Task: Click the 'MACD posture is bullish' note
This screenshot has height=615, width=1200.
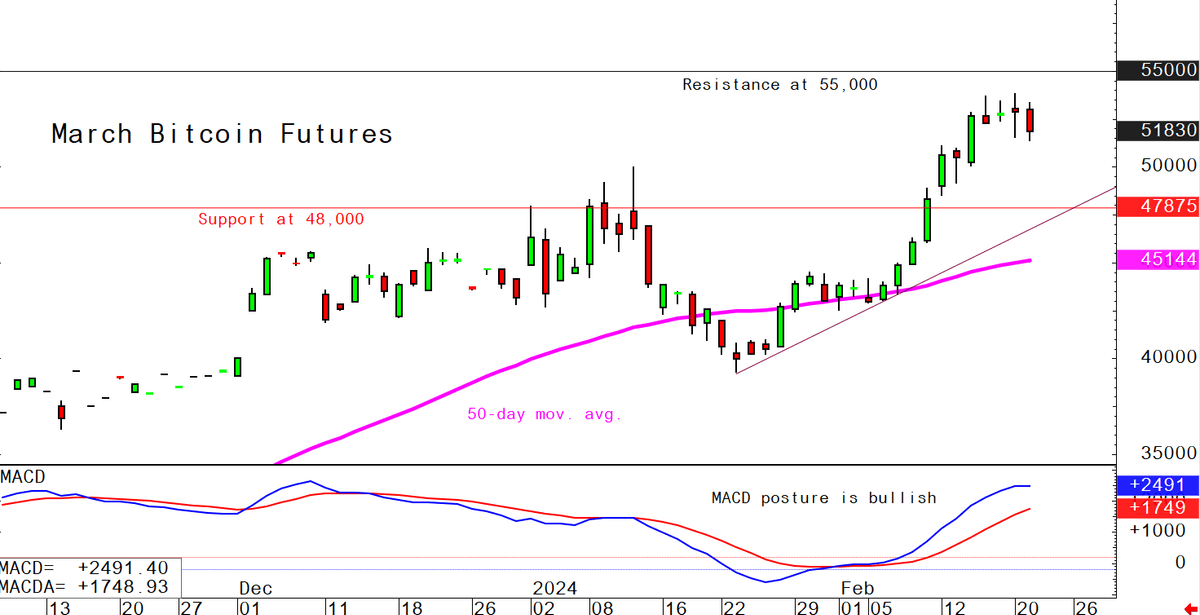Action: click(x=824, y=497)
